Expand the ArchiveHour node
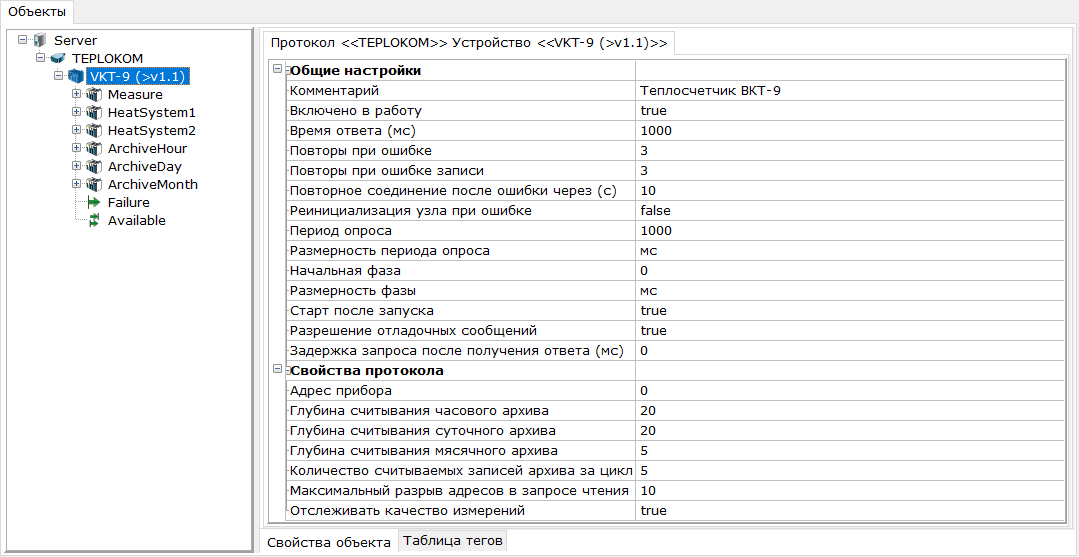Image resolution: width=1079 pixels, height=557 pixels. 76,148
